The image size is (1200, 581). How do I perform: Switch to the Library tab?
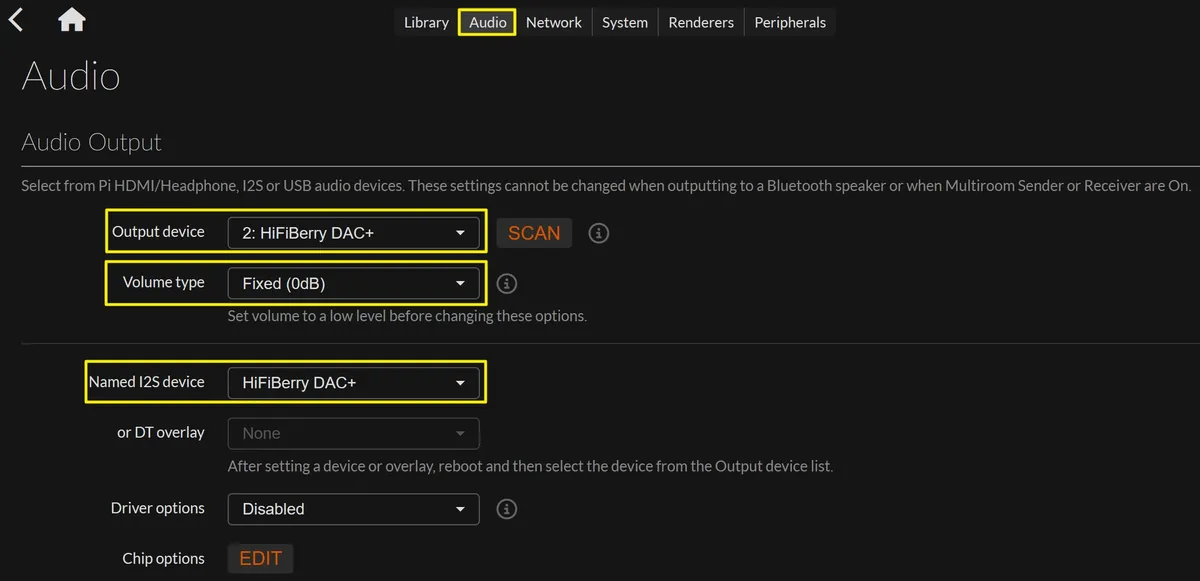pos(426,22)
